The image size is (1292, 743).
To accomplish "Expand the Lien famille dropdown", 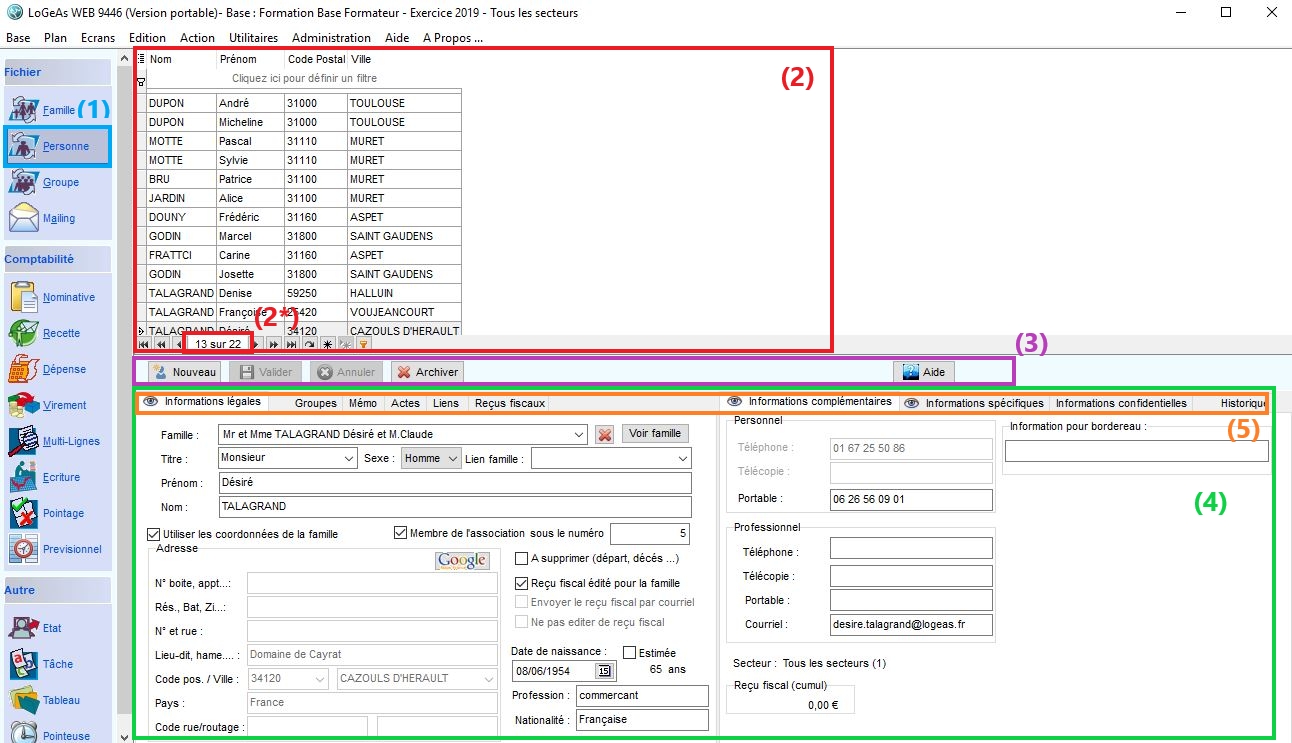I will pos(683,458).
